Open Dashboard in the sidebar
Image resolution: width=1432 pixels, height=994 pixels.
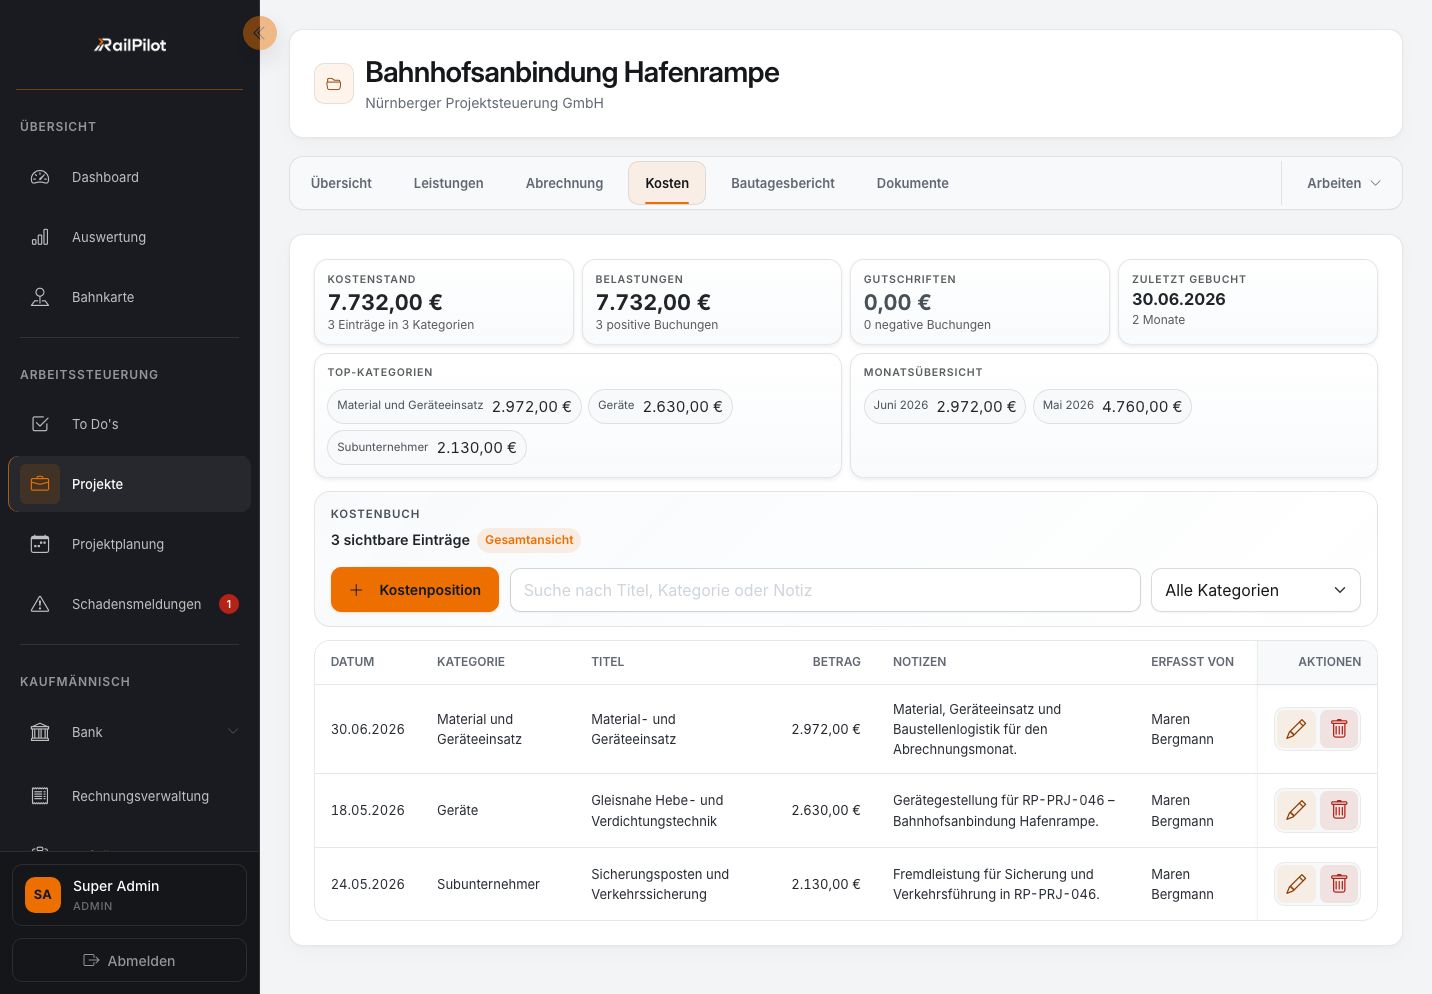(129, 177)
